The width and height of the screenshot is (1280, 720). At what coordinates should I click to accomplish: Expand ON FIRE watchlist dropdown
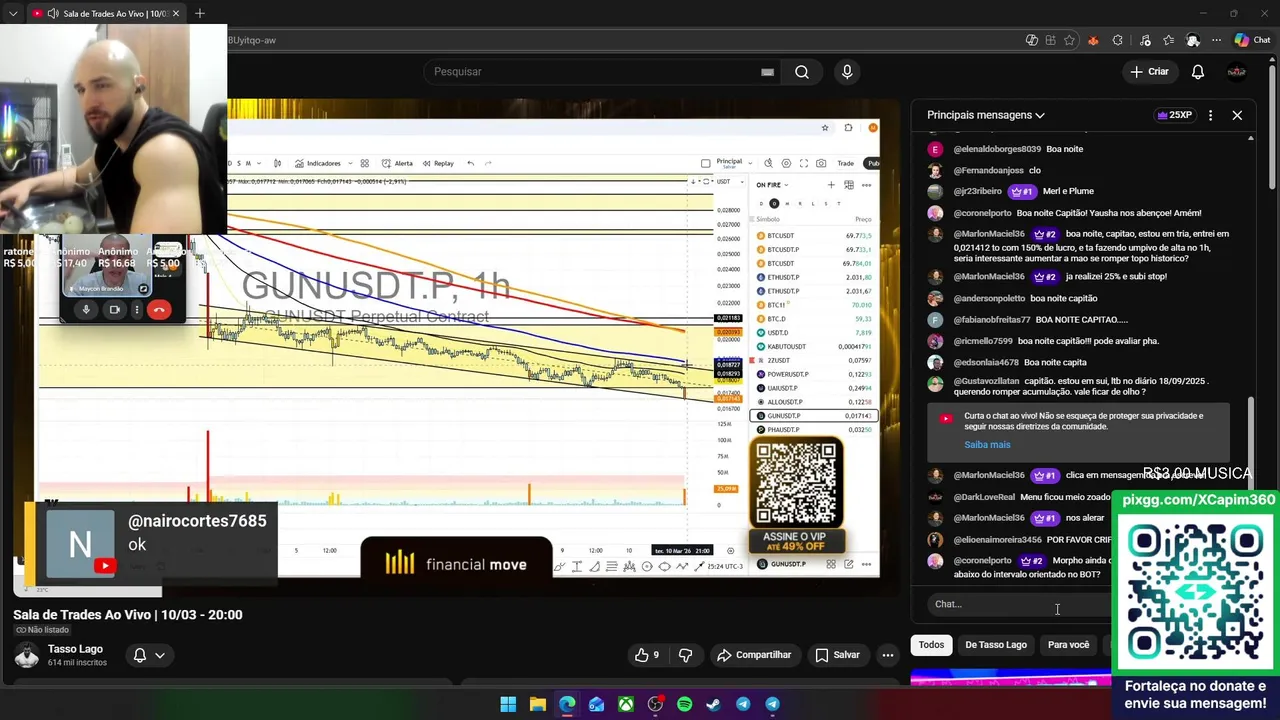[772, 185]
